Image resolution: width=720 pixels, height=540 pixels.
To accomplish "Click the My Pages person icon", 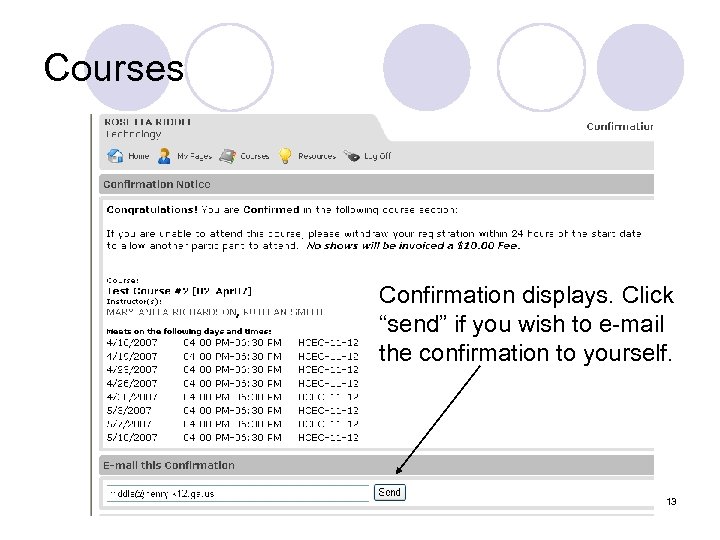I will tap(164, 156).
